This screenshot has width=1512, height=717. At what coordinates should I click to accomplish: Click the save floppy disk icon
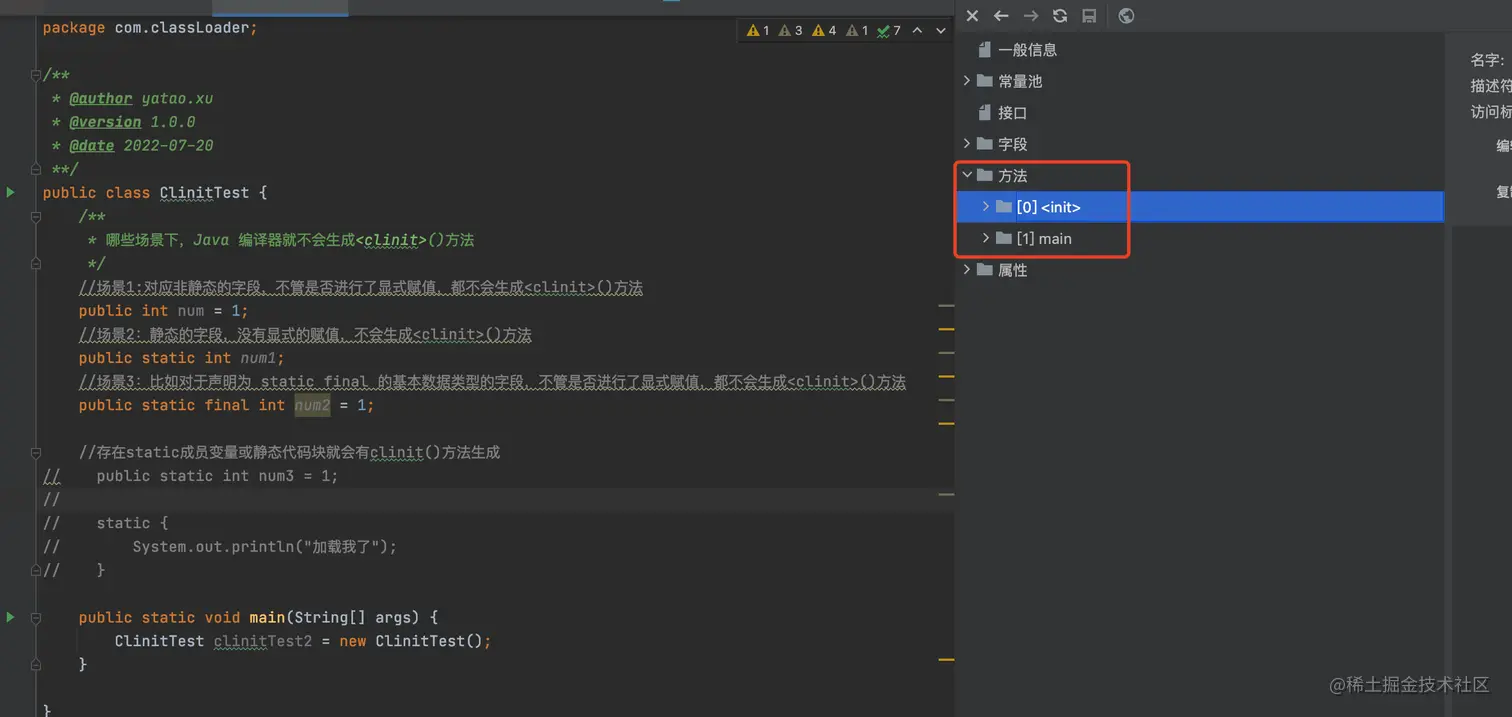pyautogui.click(x=1089, y=16)
